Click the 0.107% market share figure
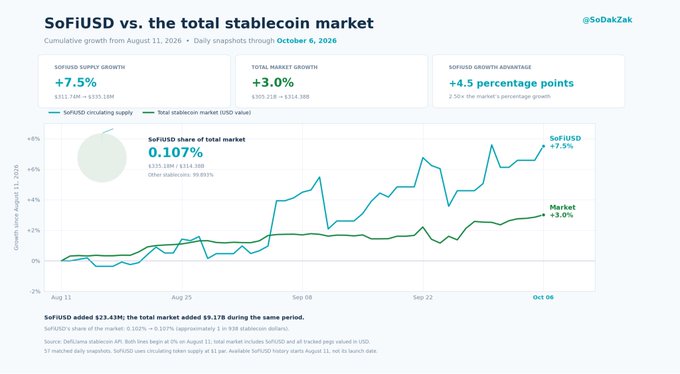 [x=176, y=152]
